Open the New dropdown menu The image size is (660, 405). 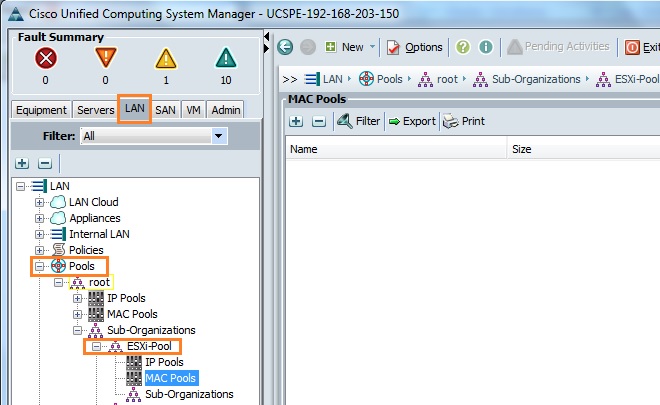pos(350,47)
